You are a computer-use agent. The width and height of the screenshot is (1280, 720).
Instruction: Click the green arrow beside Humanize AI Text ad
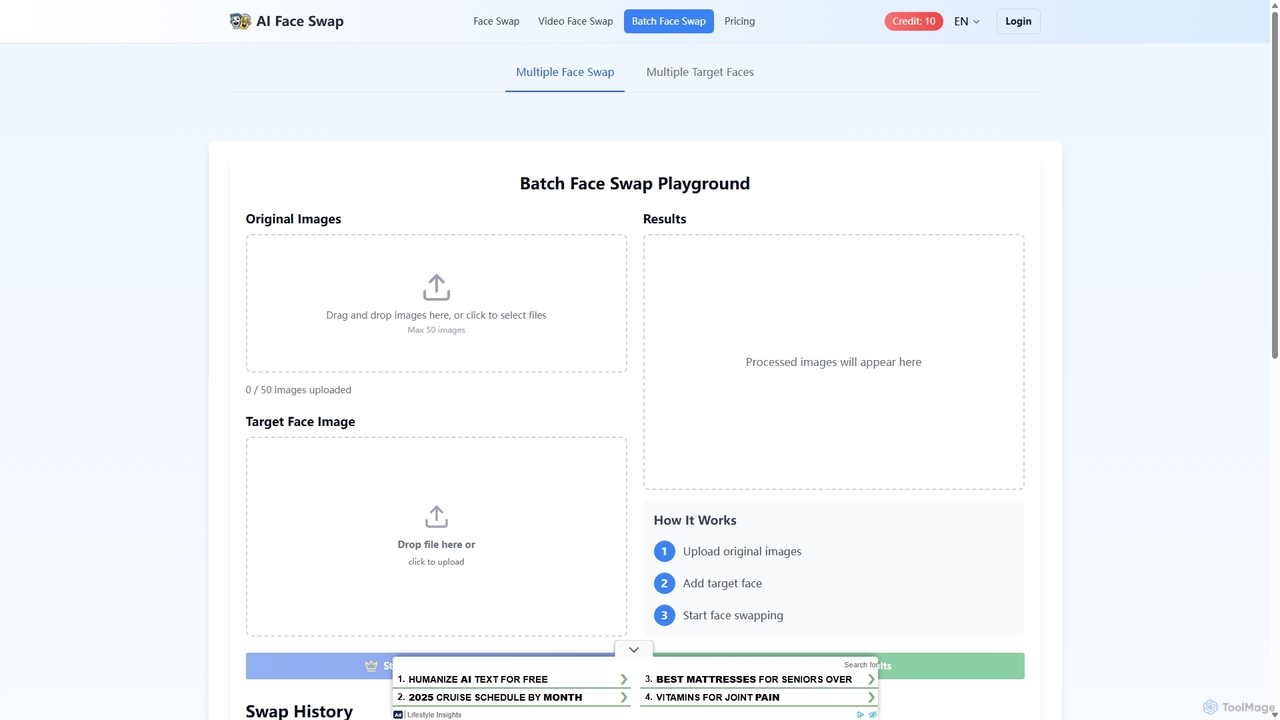624,679
